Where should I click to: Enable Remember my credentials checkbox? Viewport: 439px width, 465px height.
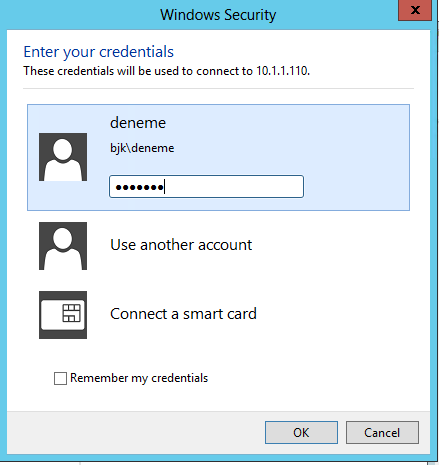tap(60, 378)
